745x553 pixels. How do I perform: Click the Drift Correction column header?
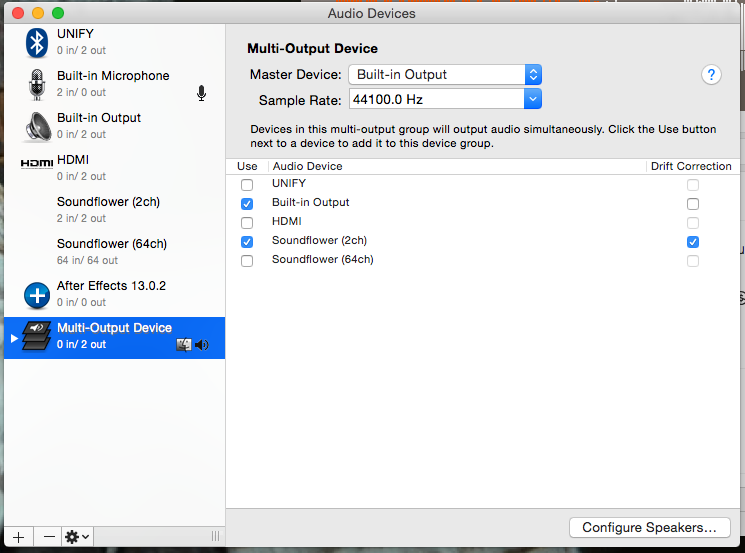click(691, 166)
